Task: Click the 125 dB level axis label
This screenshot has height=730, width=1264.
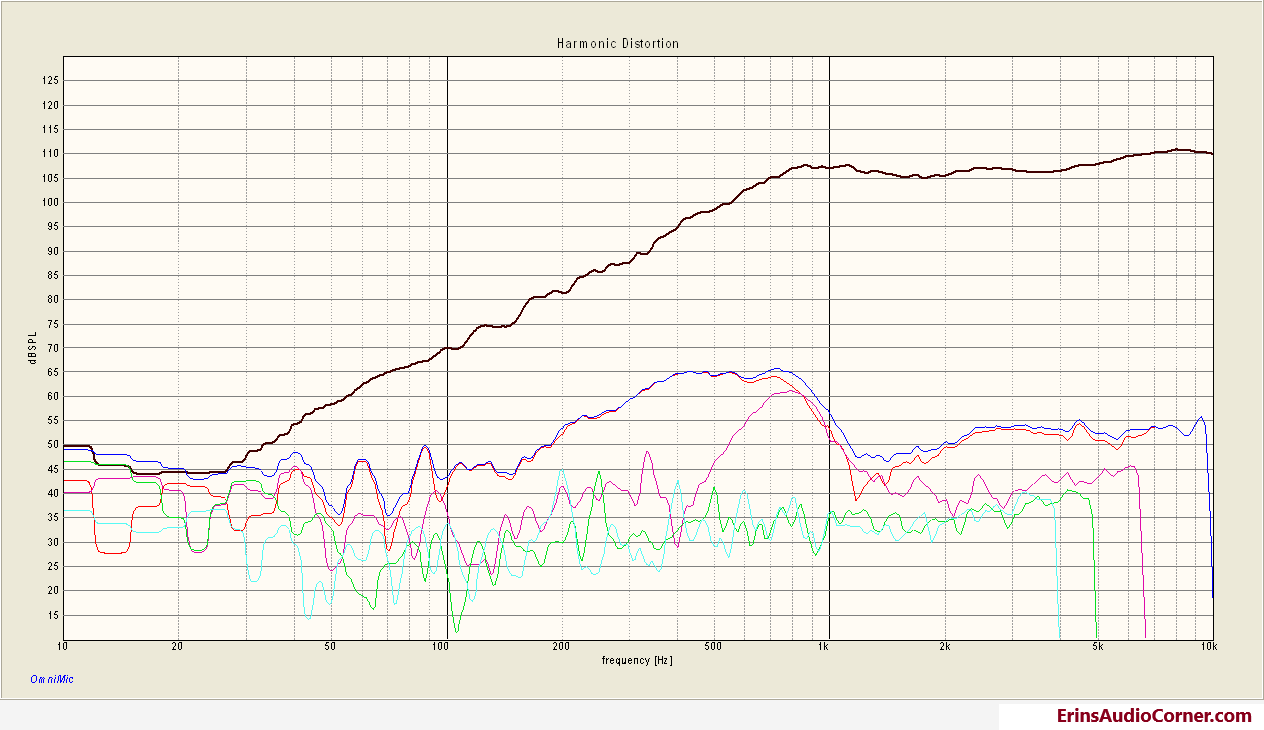Action: point(51,80)
